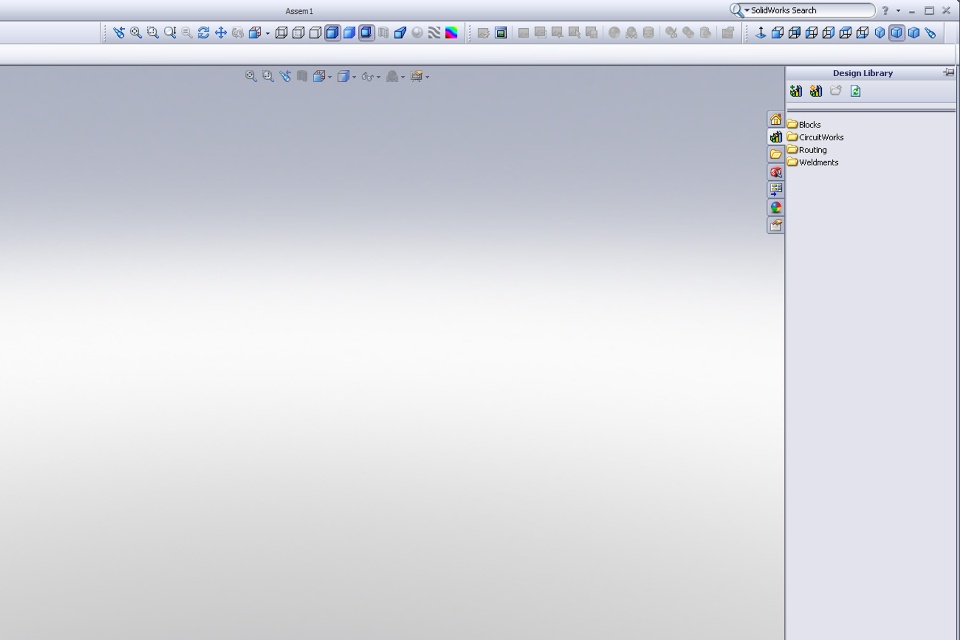Click the last Standard Views toolbar icon
This screenshot has height=640, width=960.
pyautogui.click(x=931, y=32)
